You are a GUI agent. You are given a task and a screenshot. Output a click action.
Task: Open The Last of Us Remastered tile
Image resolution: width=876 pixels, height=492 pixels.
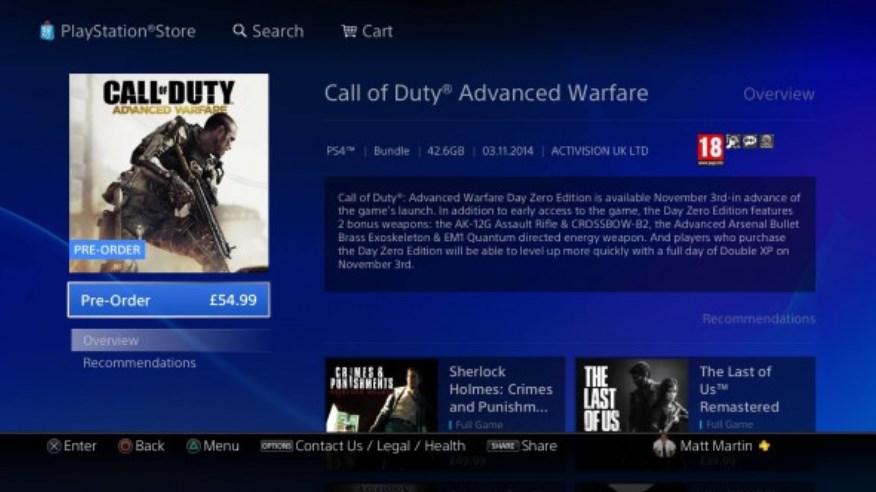(695, 395)
